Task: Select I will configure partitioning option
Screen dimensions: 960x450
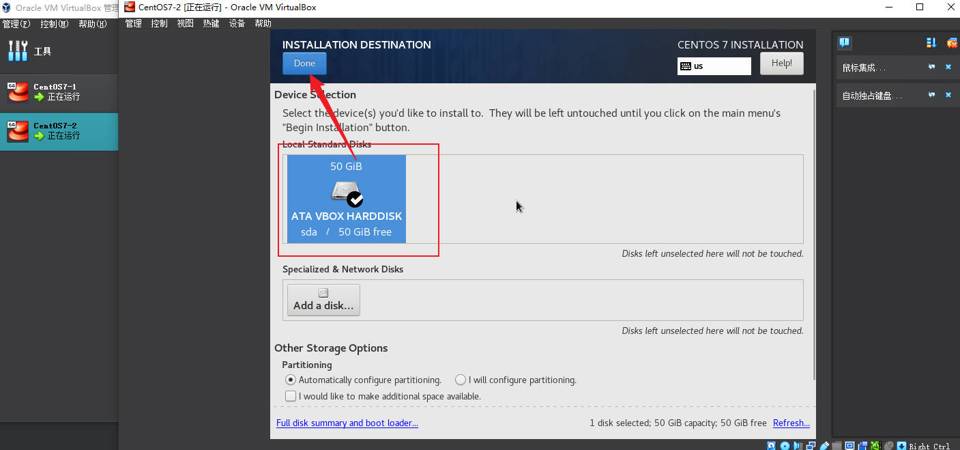Action: tap(460, 380)
